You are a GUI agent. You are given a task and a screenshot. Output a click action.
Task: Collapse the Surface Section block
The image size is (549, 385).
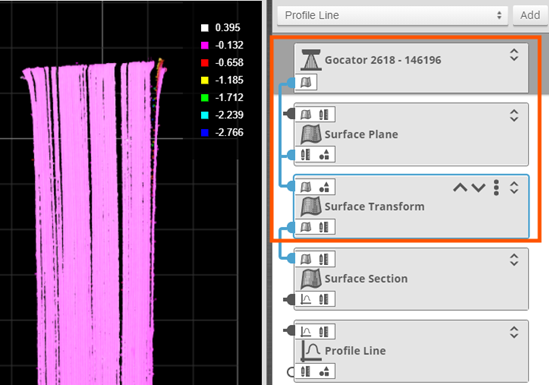coord(514,260)
